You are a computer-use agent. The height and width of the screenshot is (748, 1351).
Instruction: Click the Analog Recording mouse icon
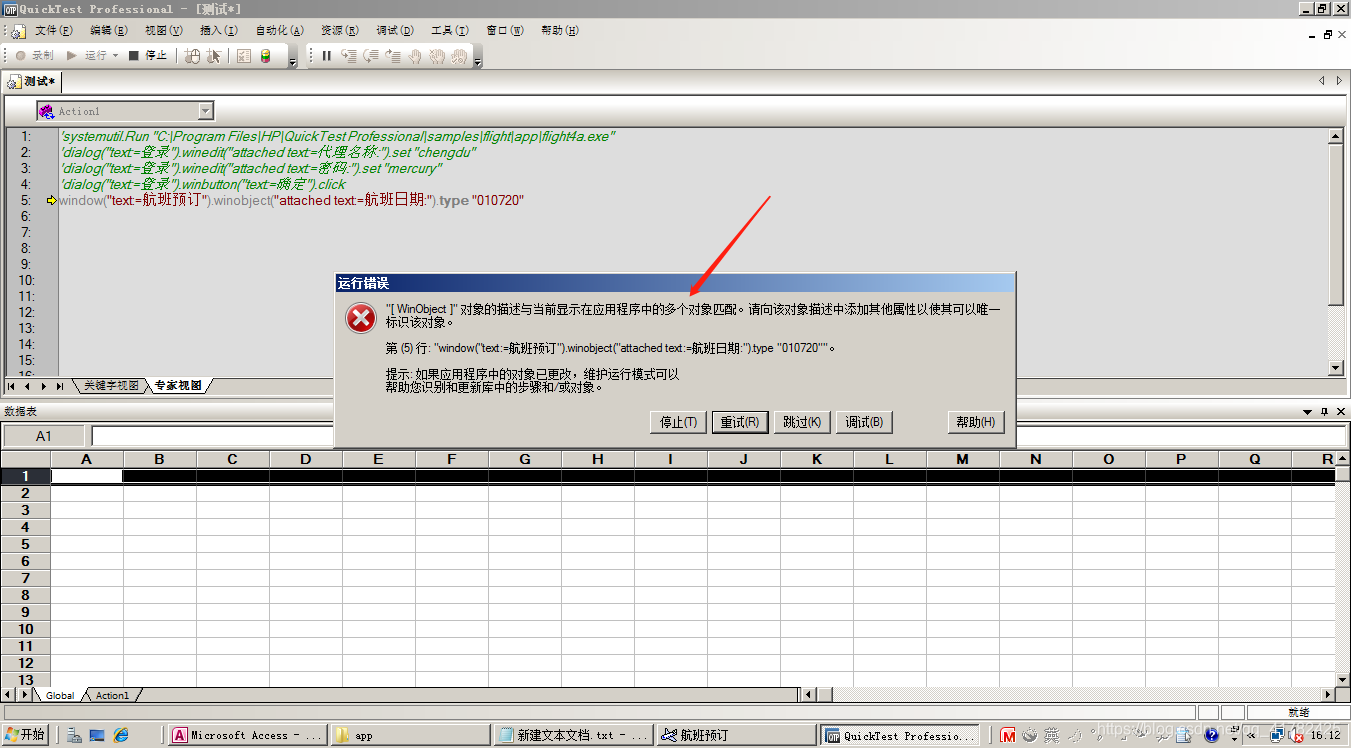pyautogui.click(x=192, y=56)
